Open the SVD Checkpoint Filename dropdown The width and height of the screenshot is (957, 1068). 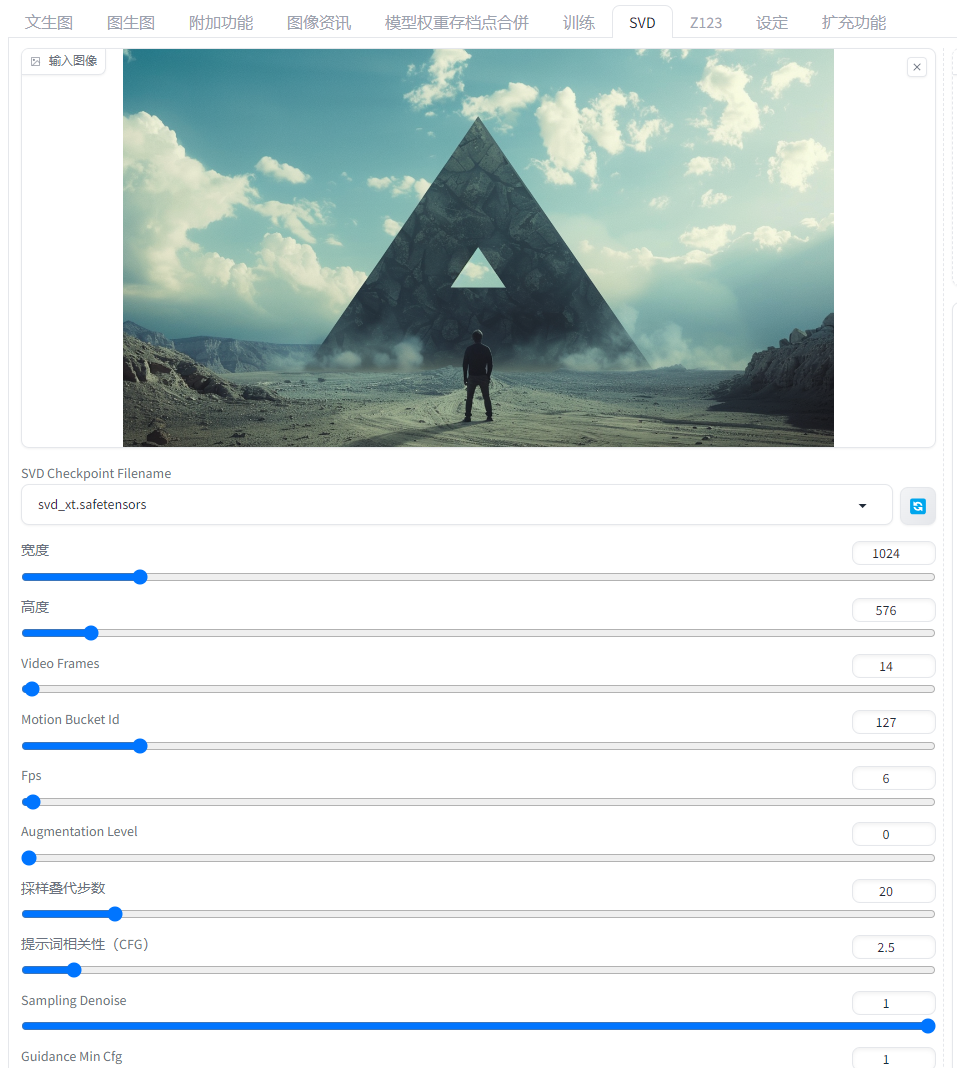tap(456, 505)
